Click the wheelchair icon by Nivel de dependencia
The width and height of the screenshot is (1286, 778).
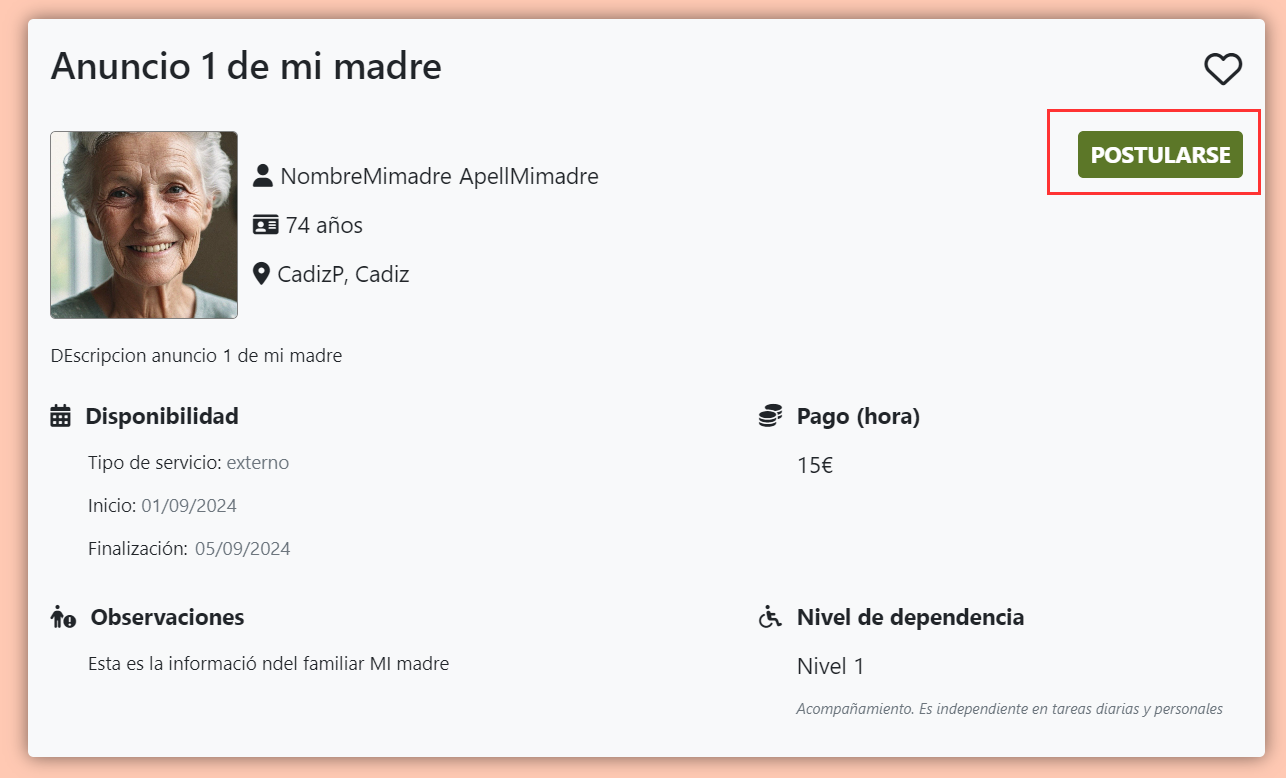(770, 617)
